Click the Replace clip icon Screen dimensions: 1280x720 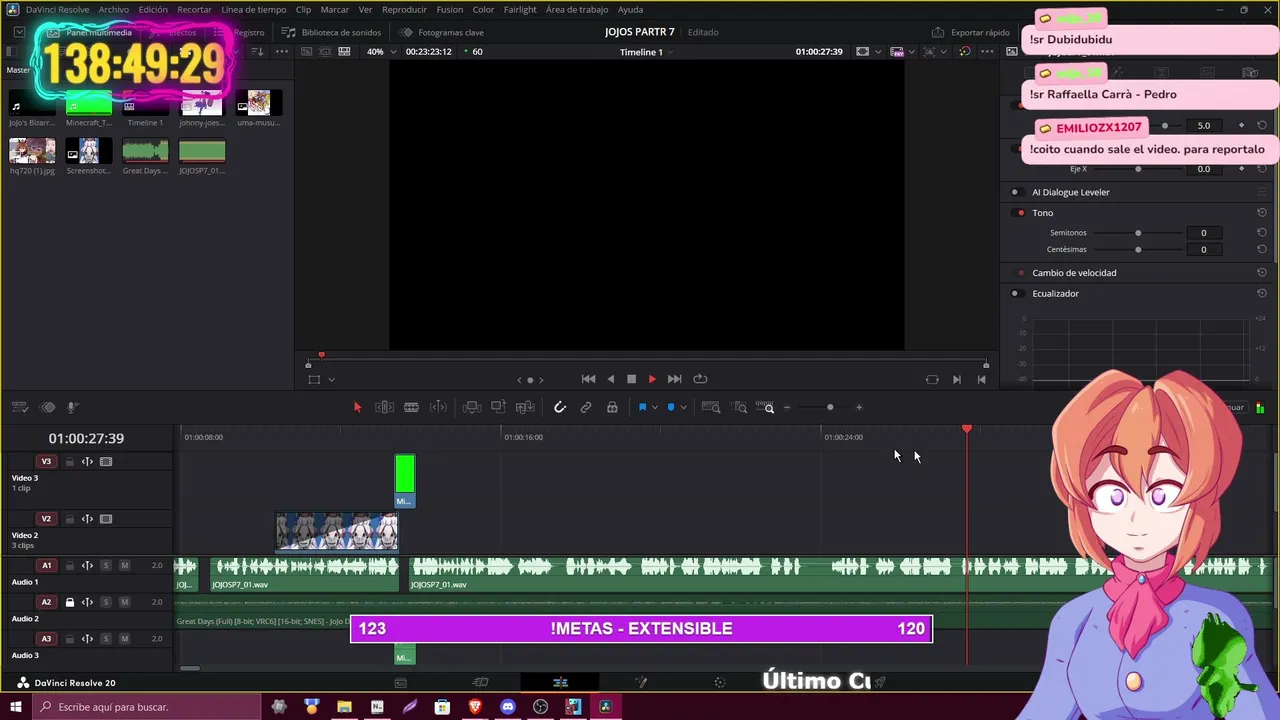point(525,407)
